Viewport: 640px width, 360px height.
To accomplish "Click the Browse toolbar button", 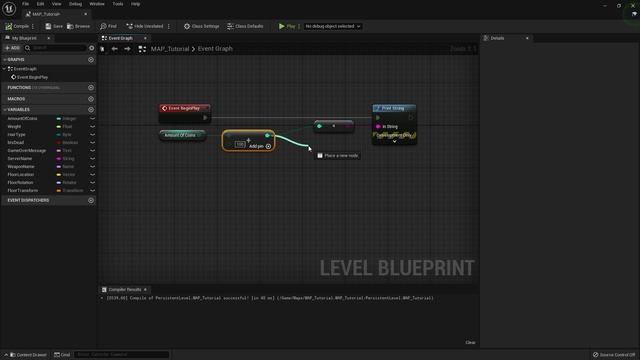I will point(78,26).
